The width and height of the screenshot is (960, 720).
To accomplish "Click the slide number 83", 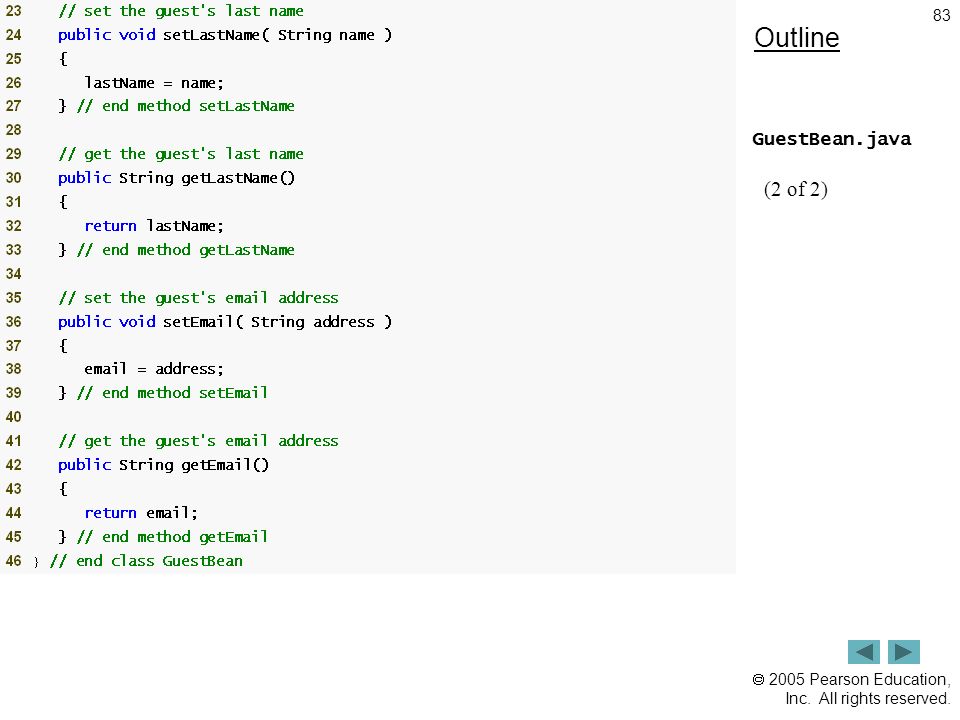I will 941,15.
